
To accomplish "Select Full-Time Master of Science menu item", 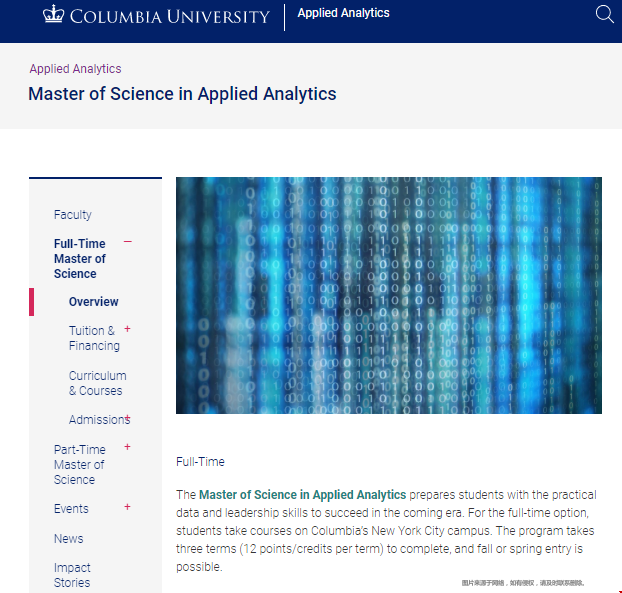I will pyautogui.click(x=80, y=259).
